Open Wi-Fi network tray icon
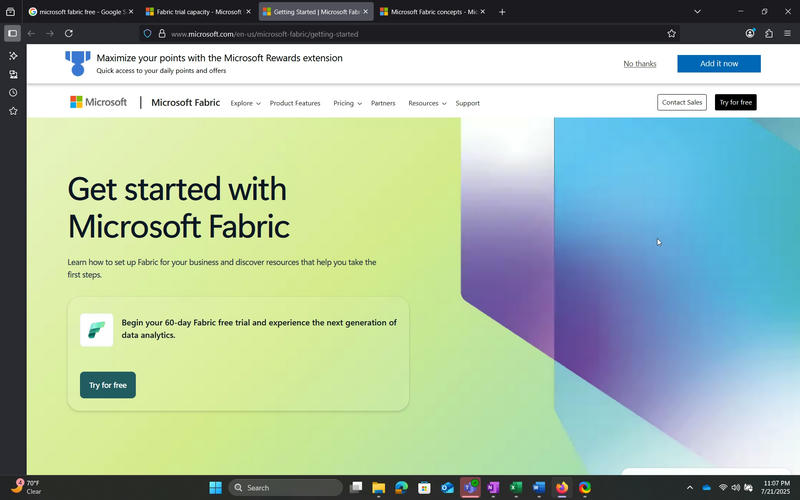Screen dimensions: 800x500 [723, 488]
